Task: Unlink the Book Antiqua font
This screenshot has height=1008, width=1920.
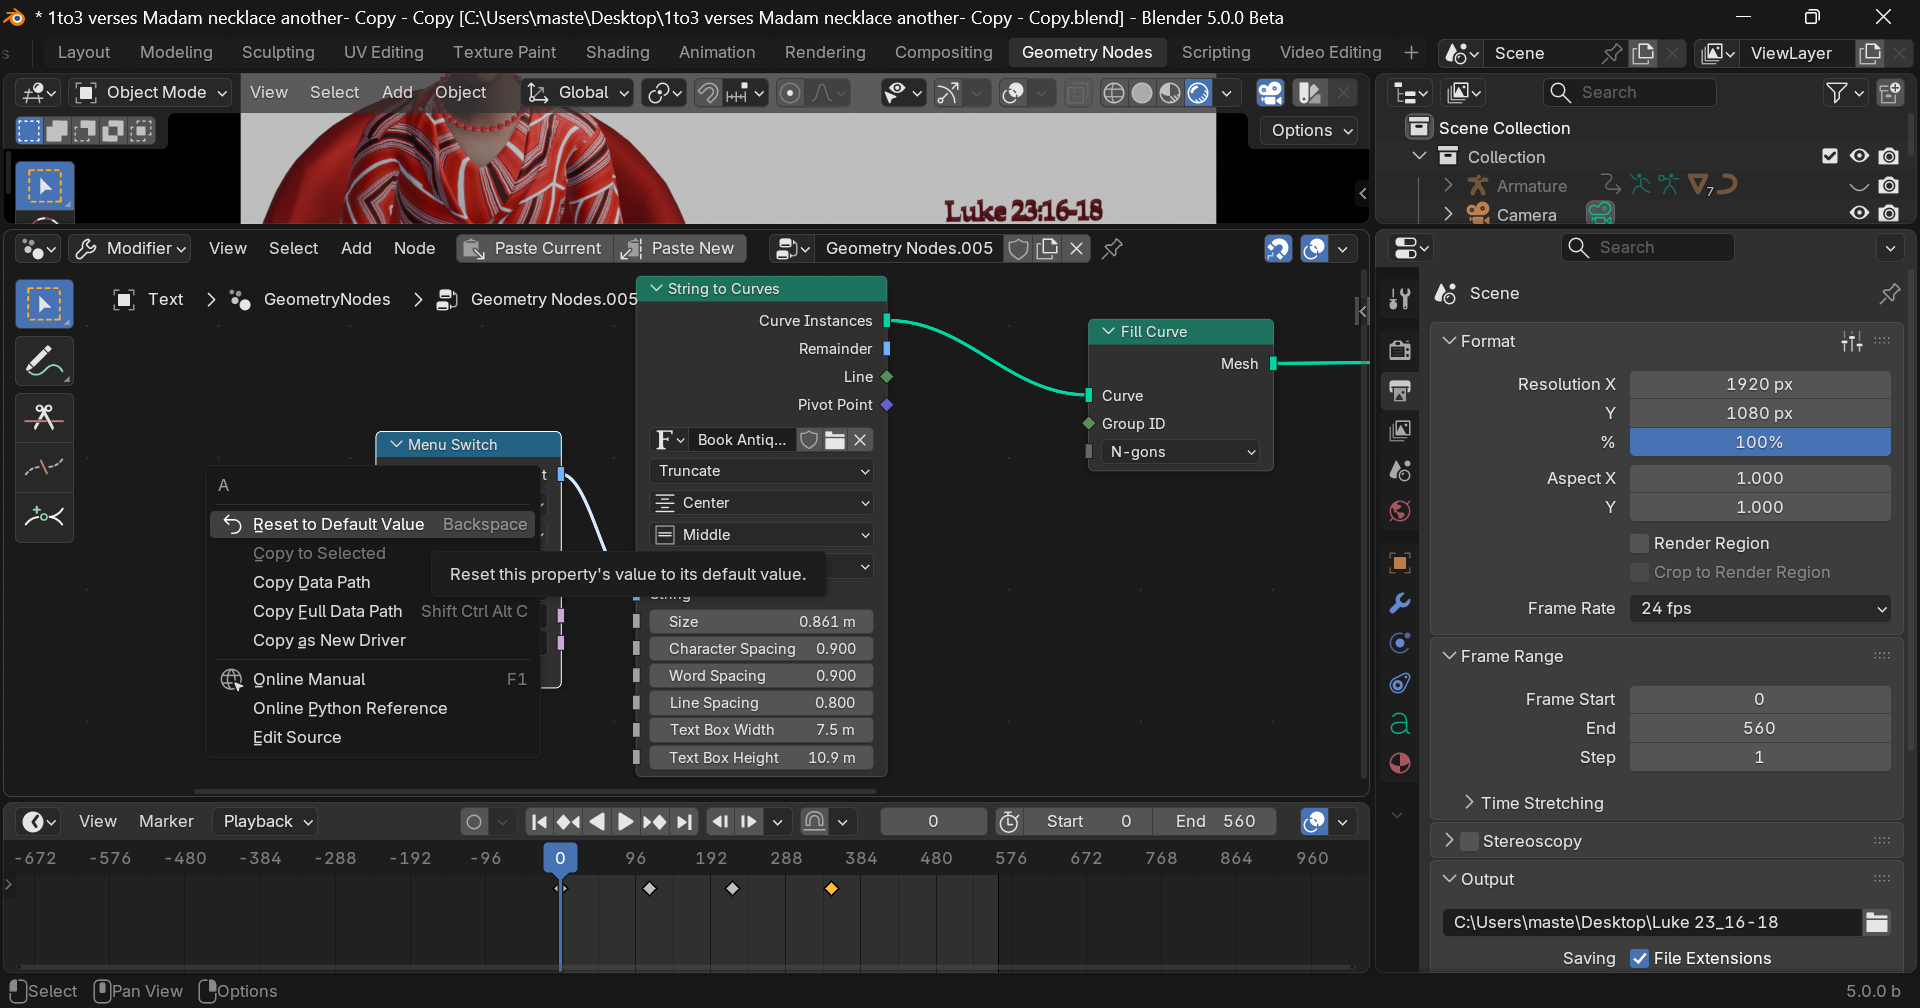Action: coord(860,440)
